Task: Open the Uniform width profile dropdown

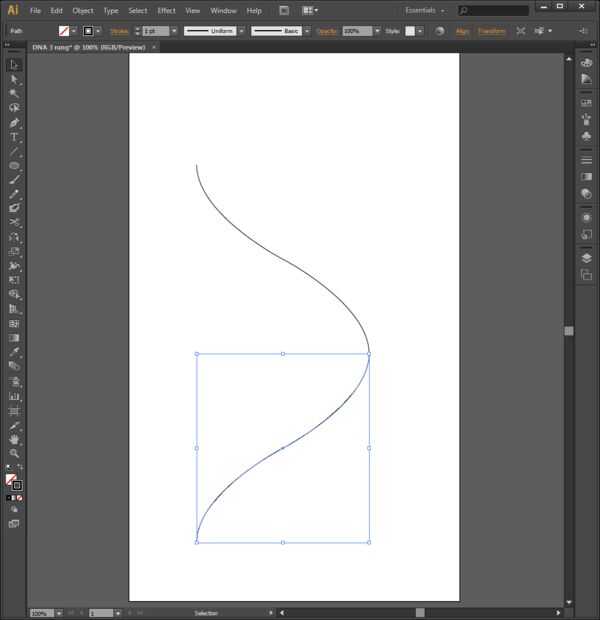Action: click(242, 31)
